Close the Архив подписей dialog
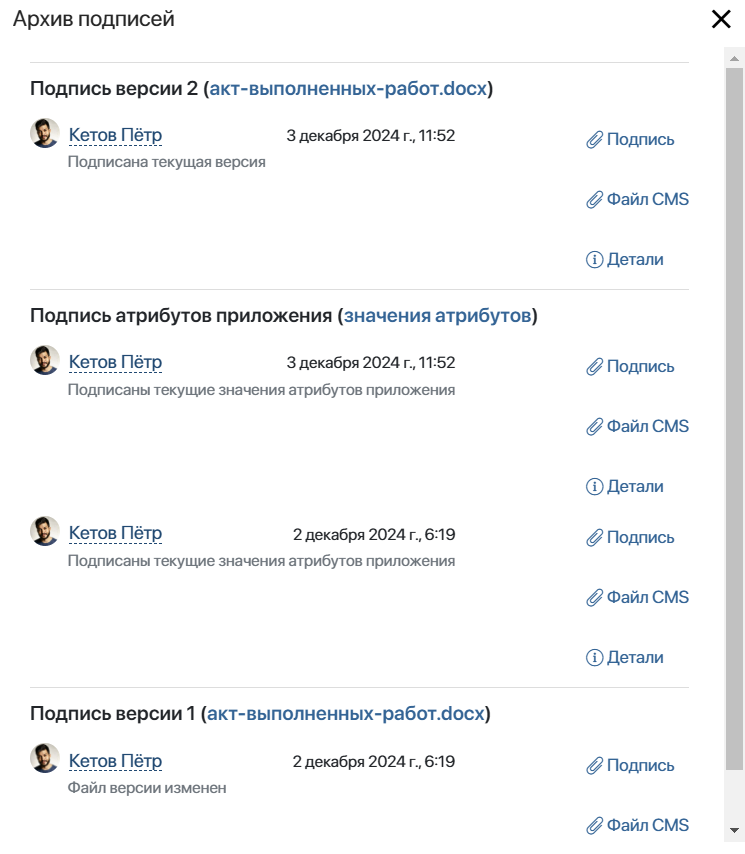 (x=721, y=19)
